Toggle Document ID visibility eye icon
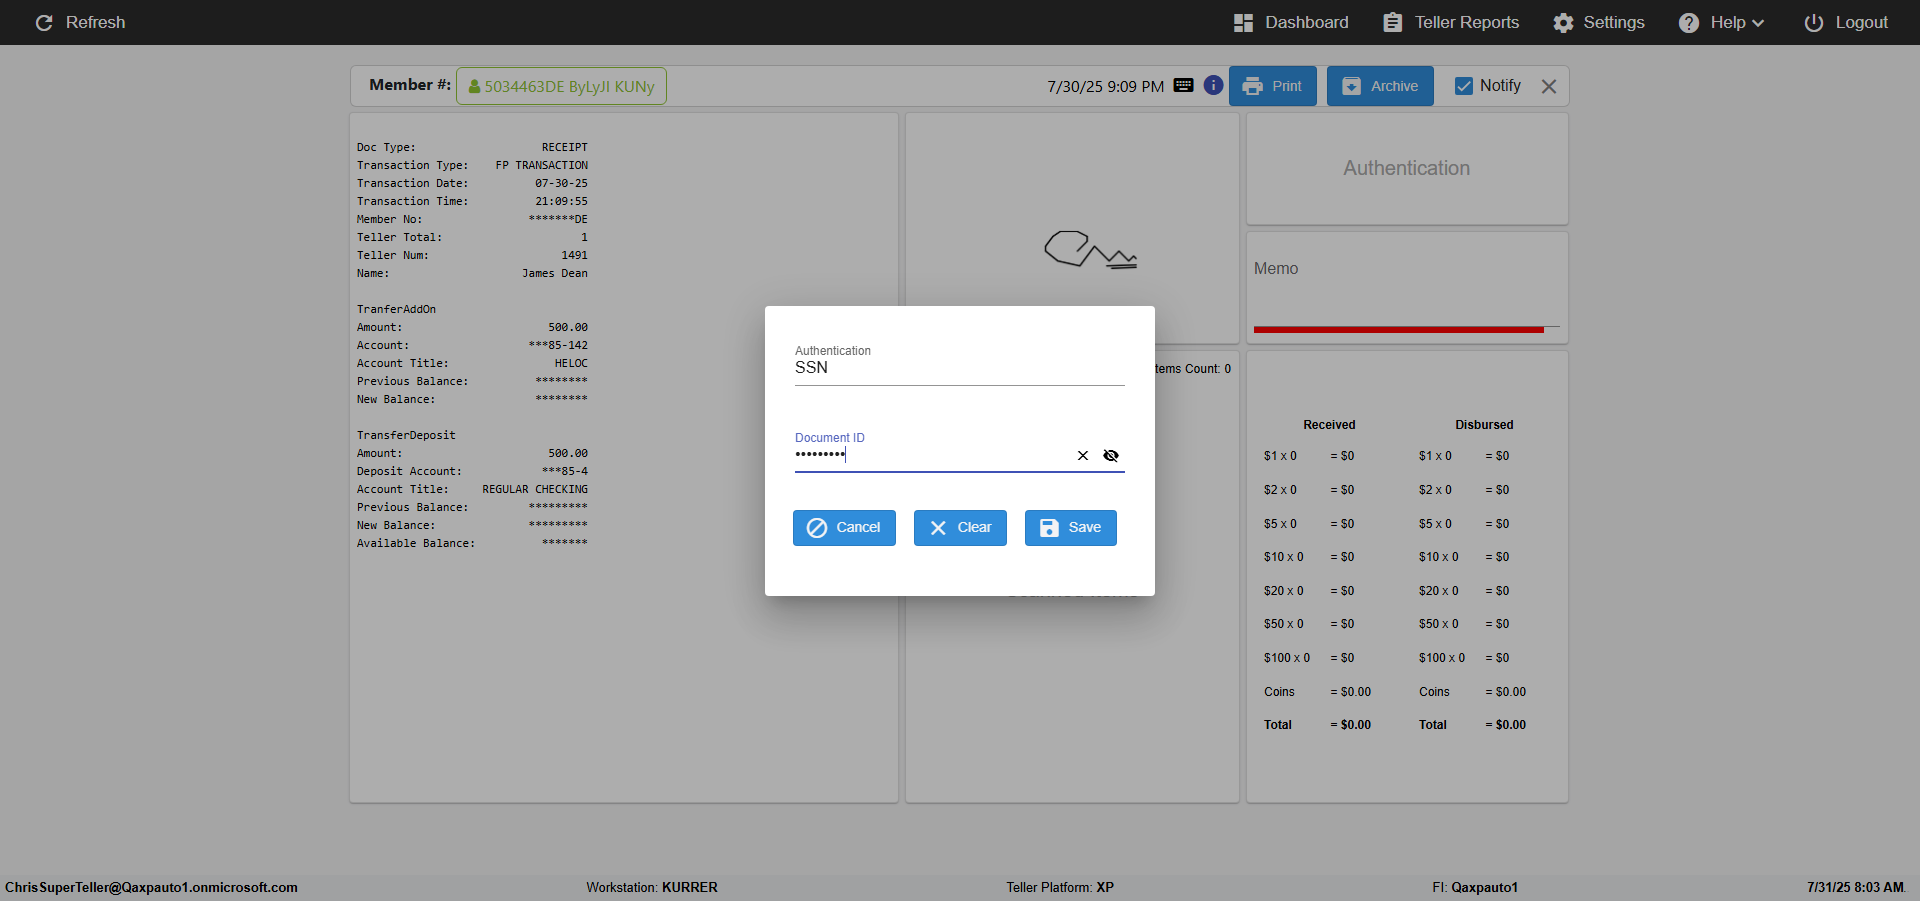Screen dimensions: 1920x901 (x=1111, y=455)
